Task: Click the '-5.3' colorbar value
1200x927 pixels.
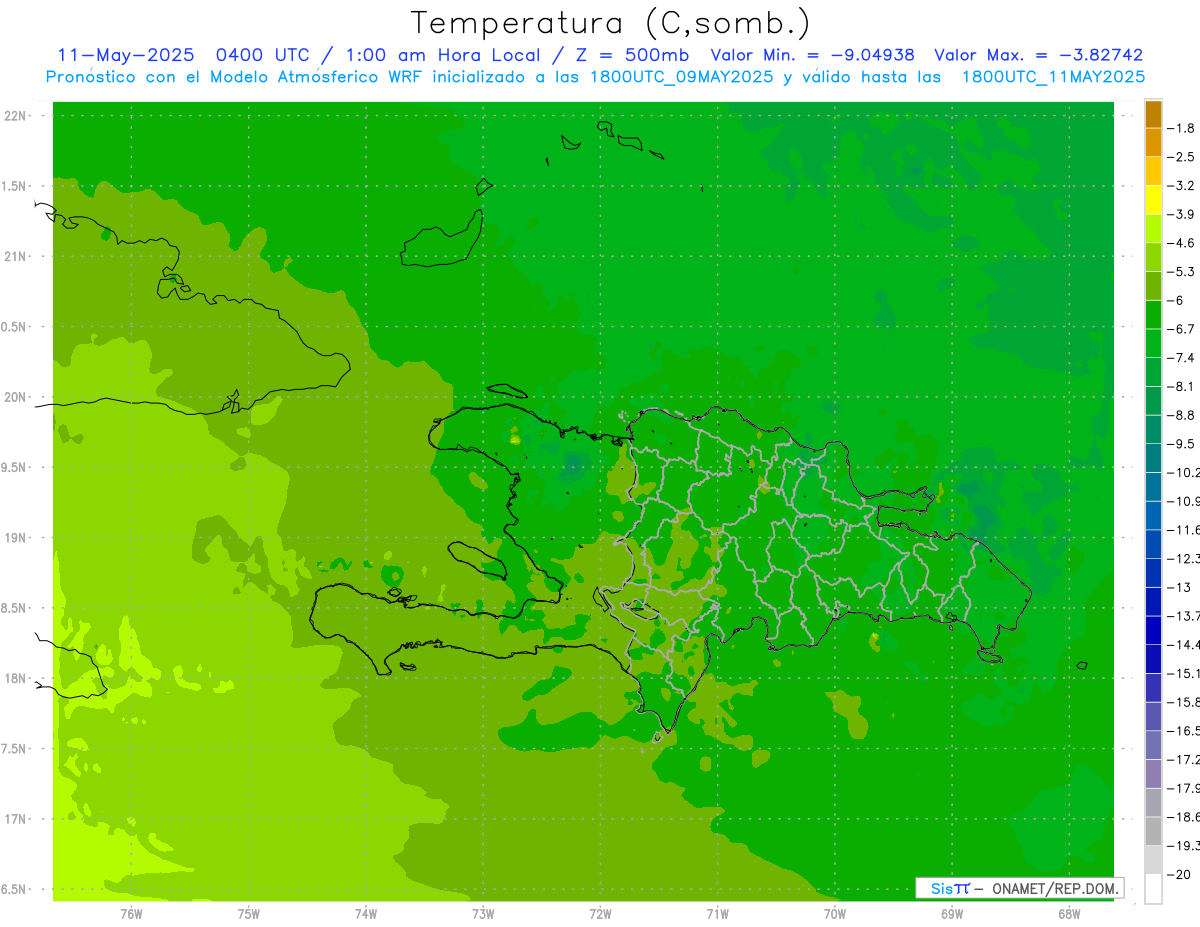Action: [x=1182, y=271]
